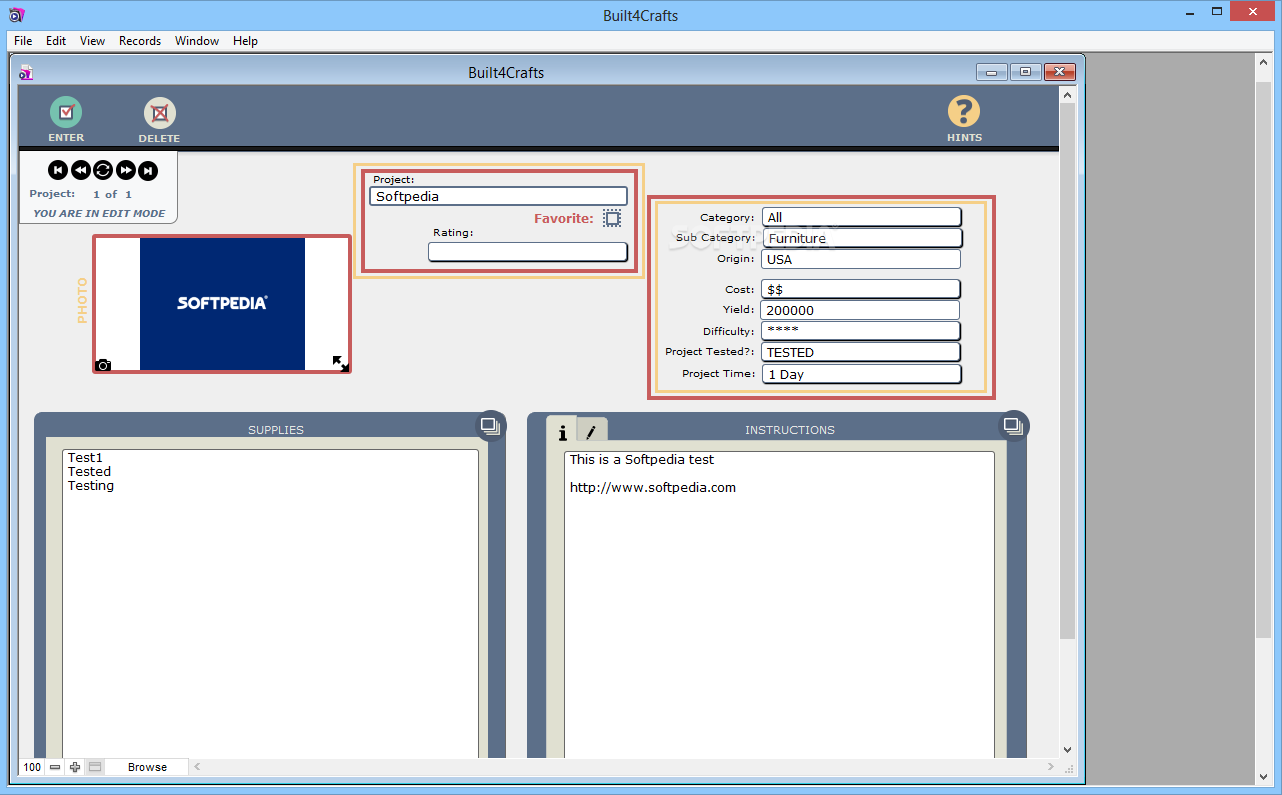The width and height of the screenshot is (1282, 795).
Task: Open the Help menu
Action: [x=245, y=41]
